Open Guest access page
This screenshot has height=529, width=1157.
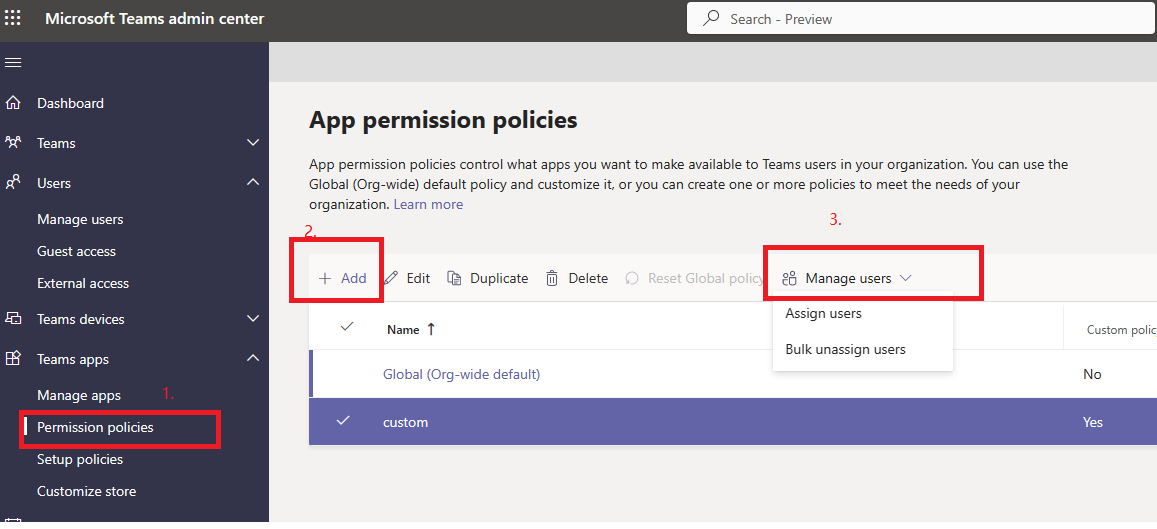pyautogui.click(x=77, y=251)
